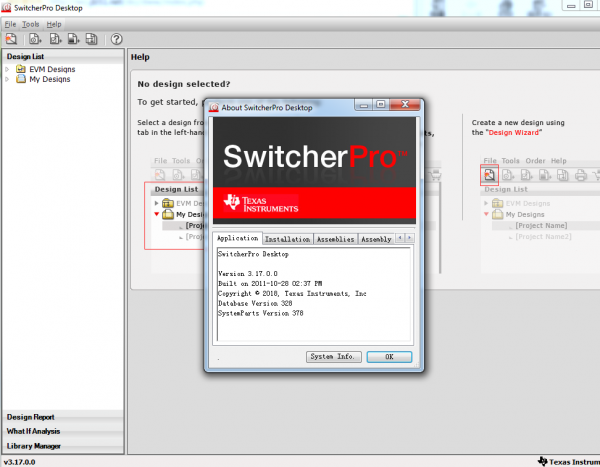
Task: Click Design Wizard icon in help illustration
Action: tap(489, 175)
